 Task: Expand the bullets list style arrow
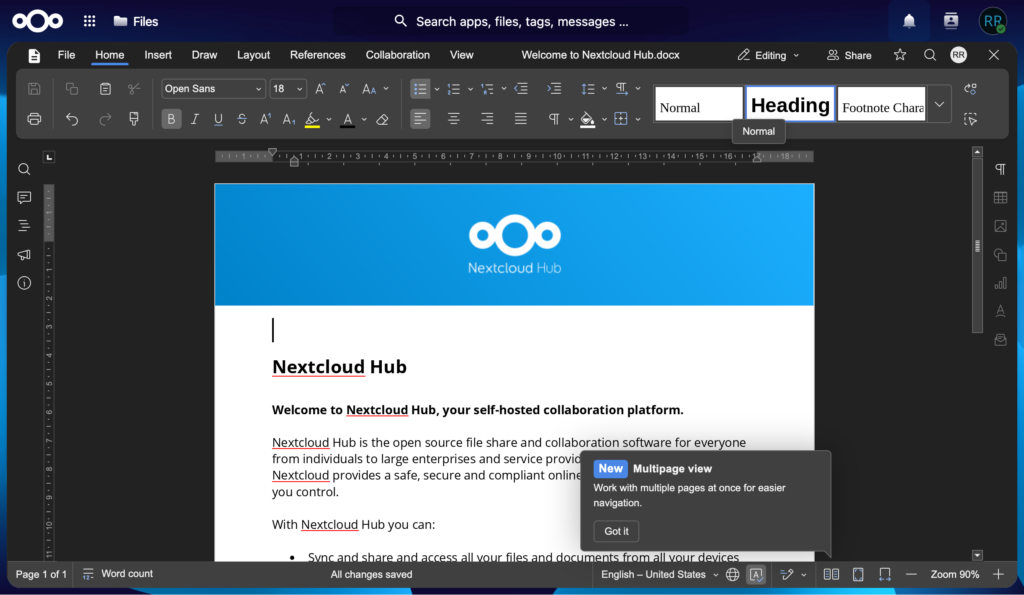pyautogui.click(x=437, y=89)
